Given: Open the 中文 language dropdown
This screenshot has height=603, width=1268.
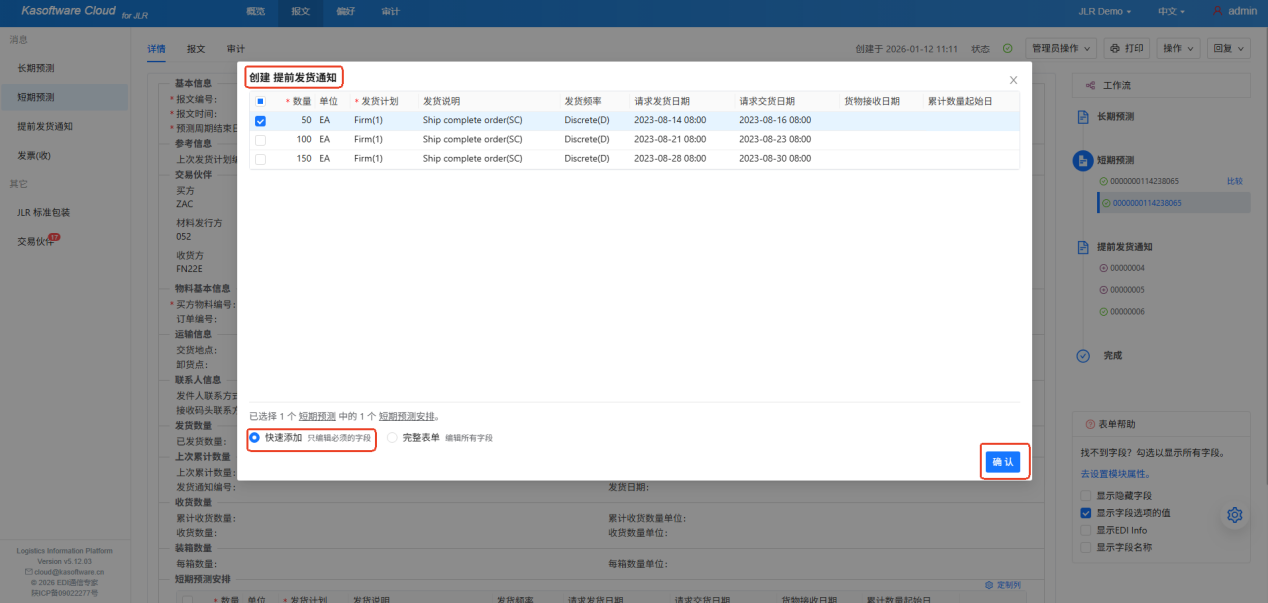Looking at the screenshot, I should (1170, 11).
